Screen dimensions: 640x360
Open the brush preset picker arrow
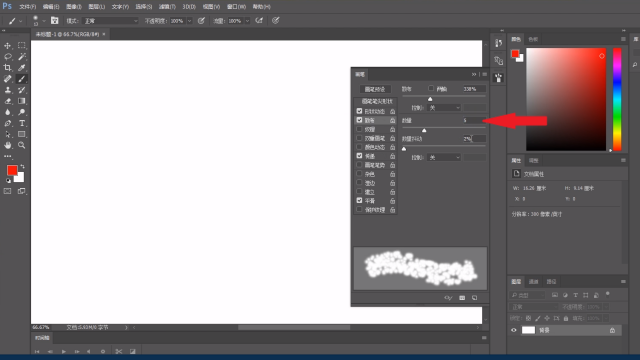pyautogui.click(x=44, y=21)
